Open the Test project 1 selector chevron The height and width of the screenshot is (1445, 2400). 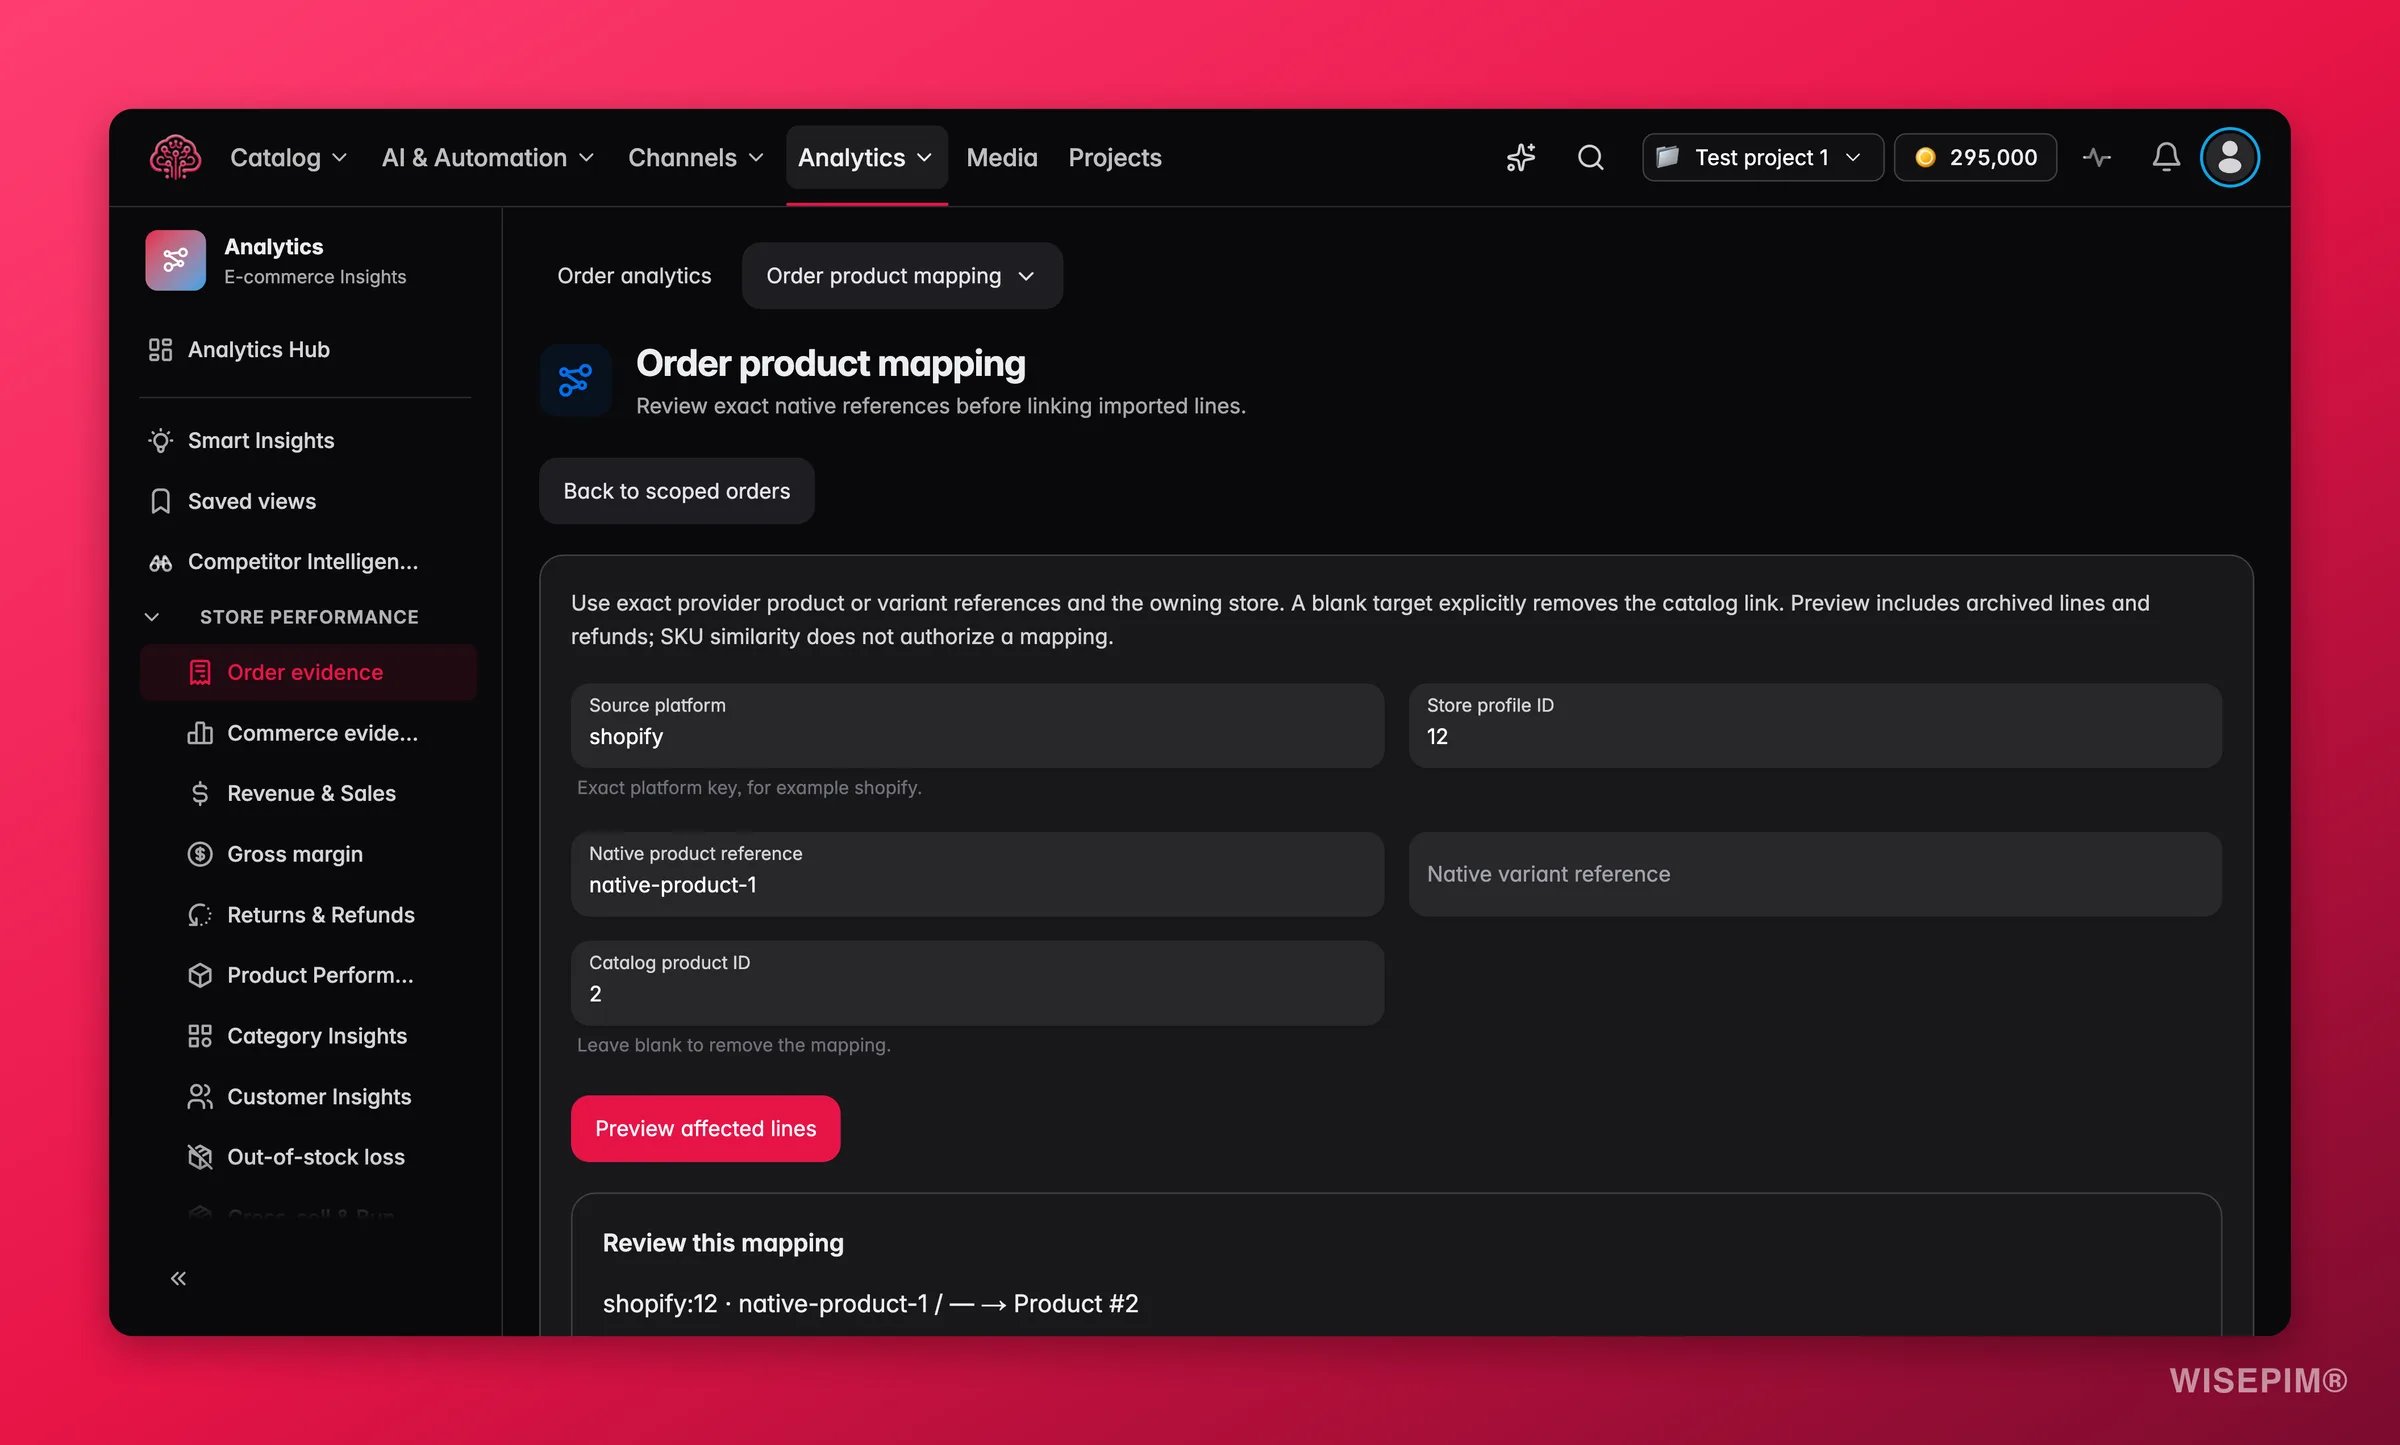click(1853, 157)
